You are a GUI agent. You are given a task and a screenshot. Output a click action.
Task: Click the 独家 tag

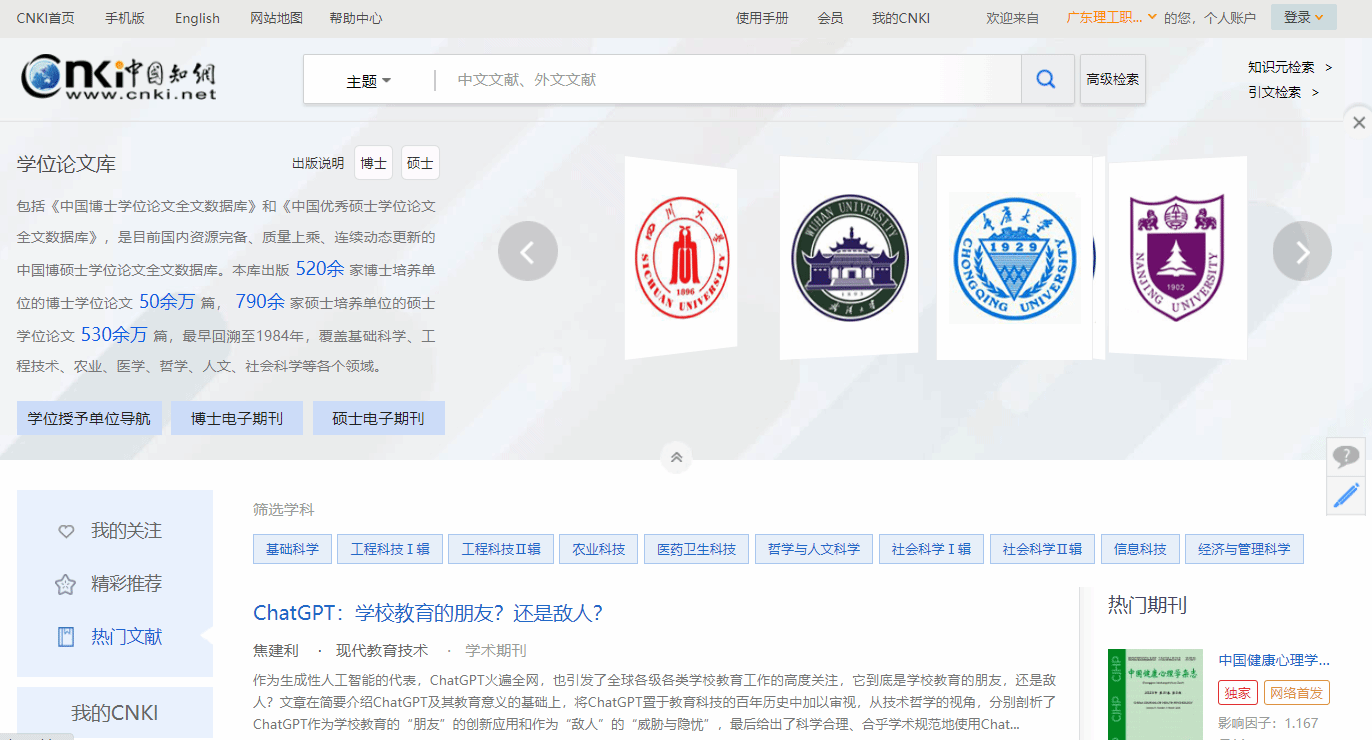pos(1238,692)
